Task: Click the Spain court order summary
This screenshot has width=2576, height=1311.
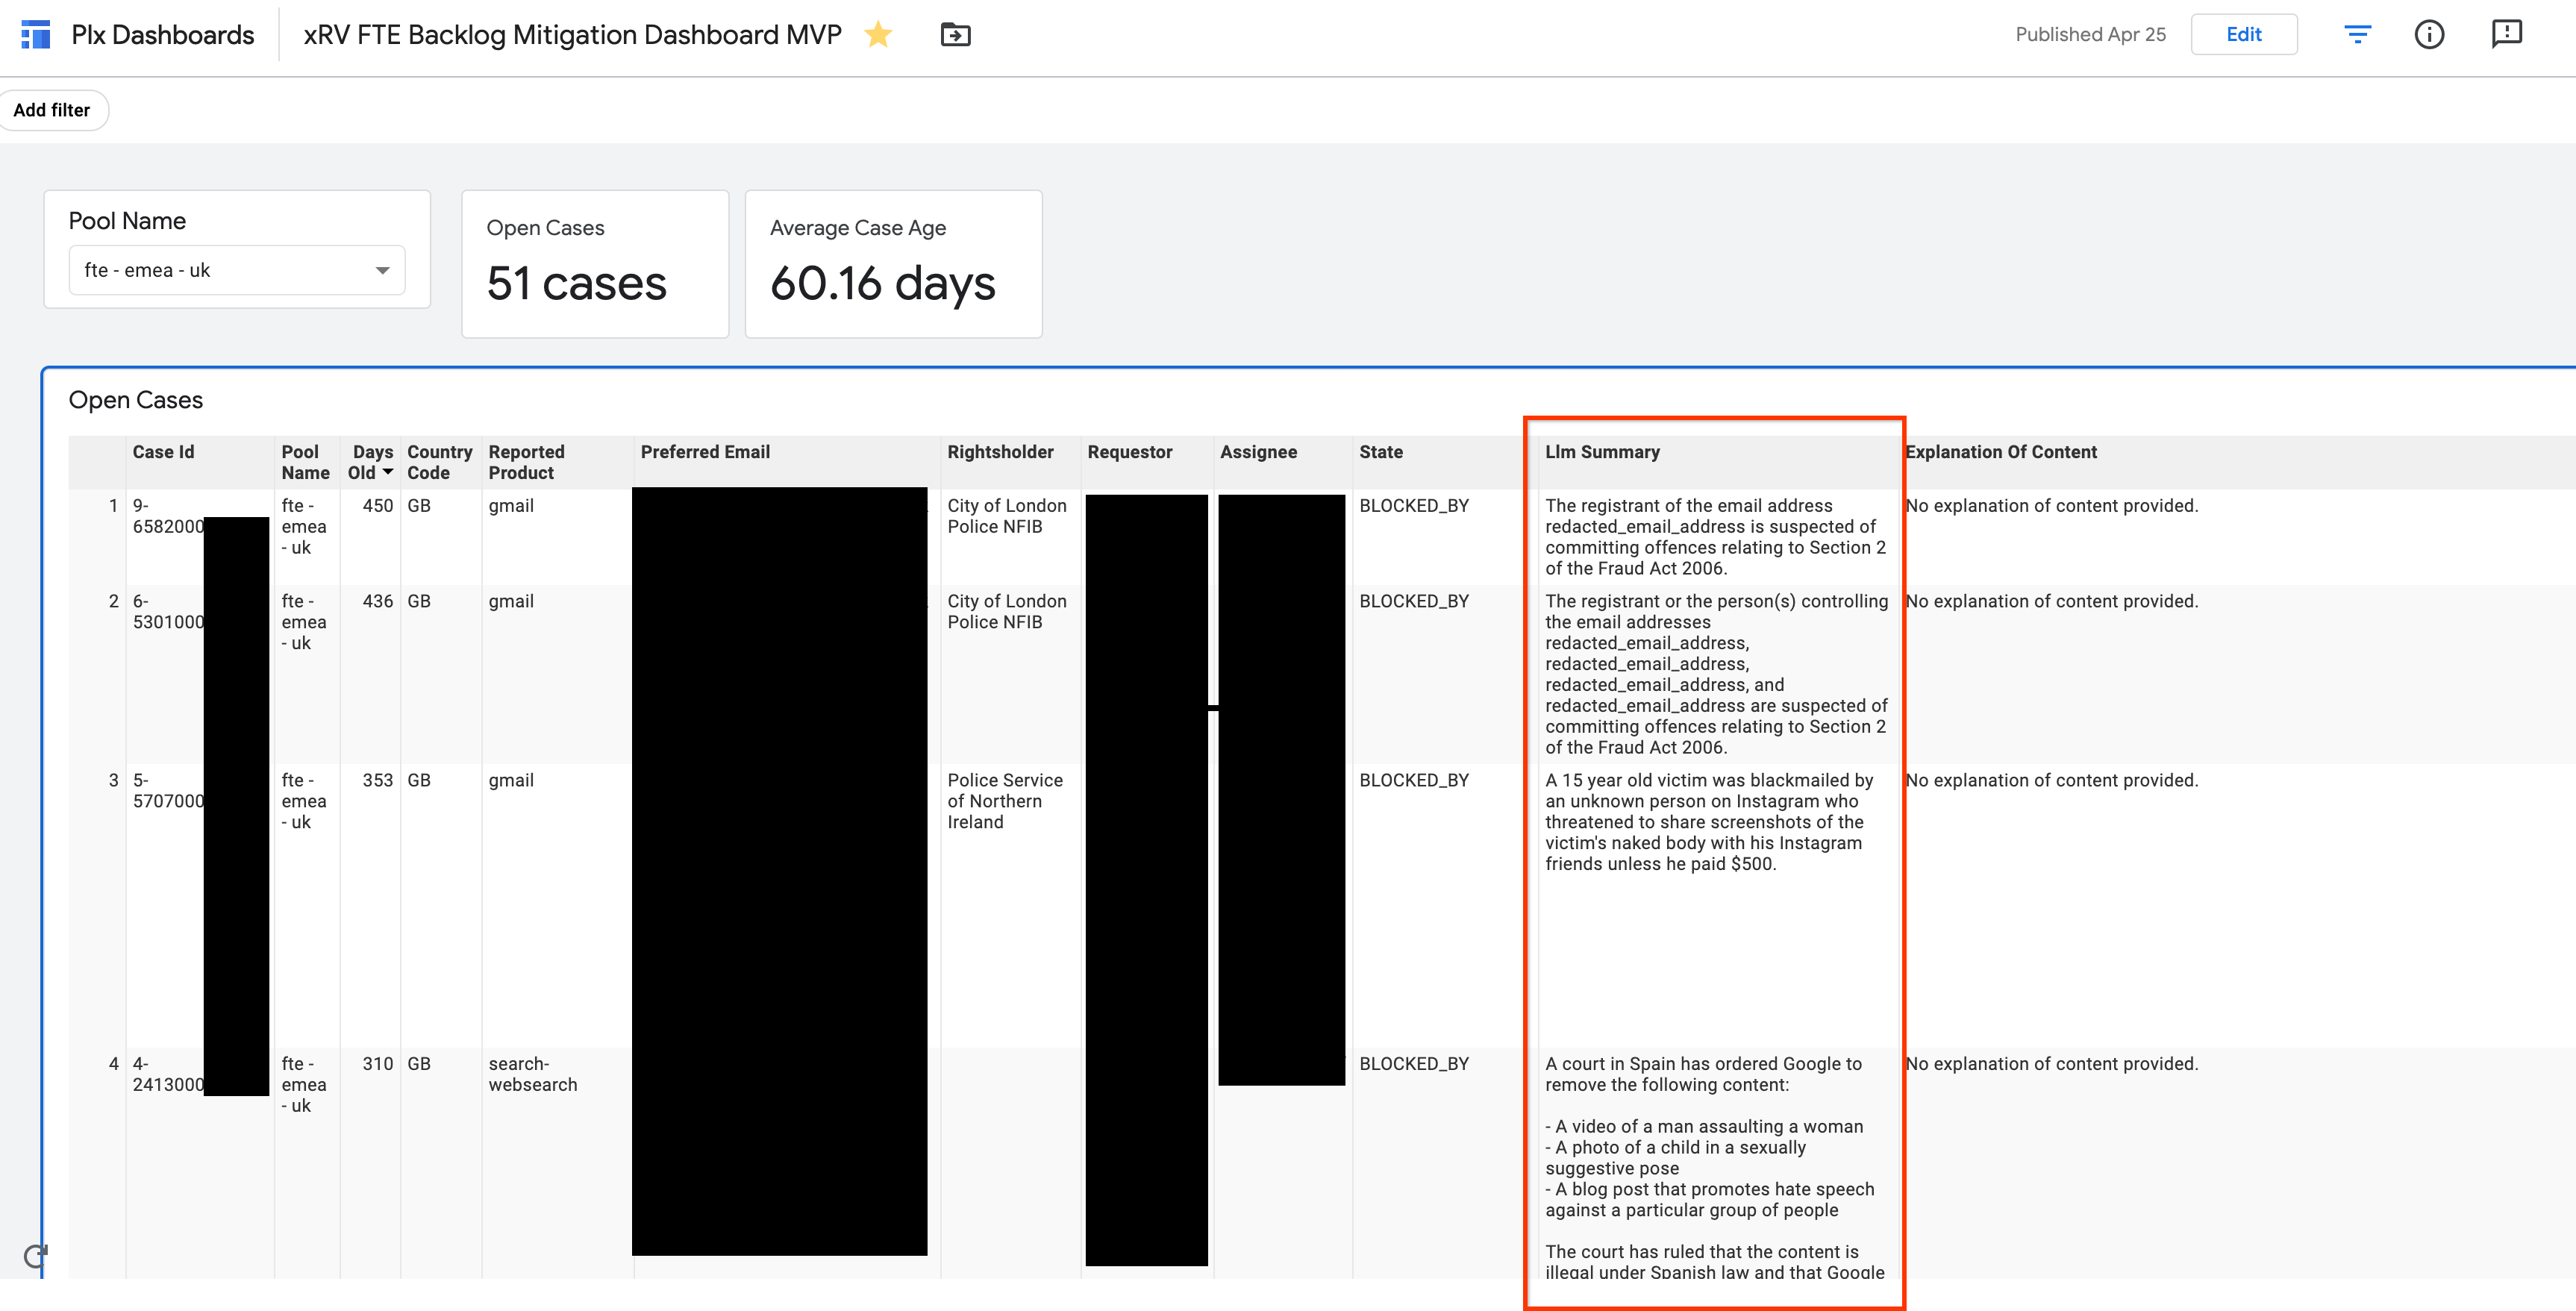Action: 1713,1168
